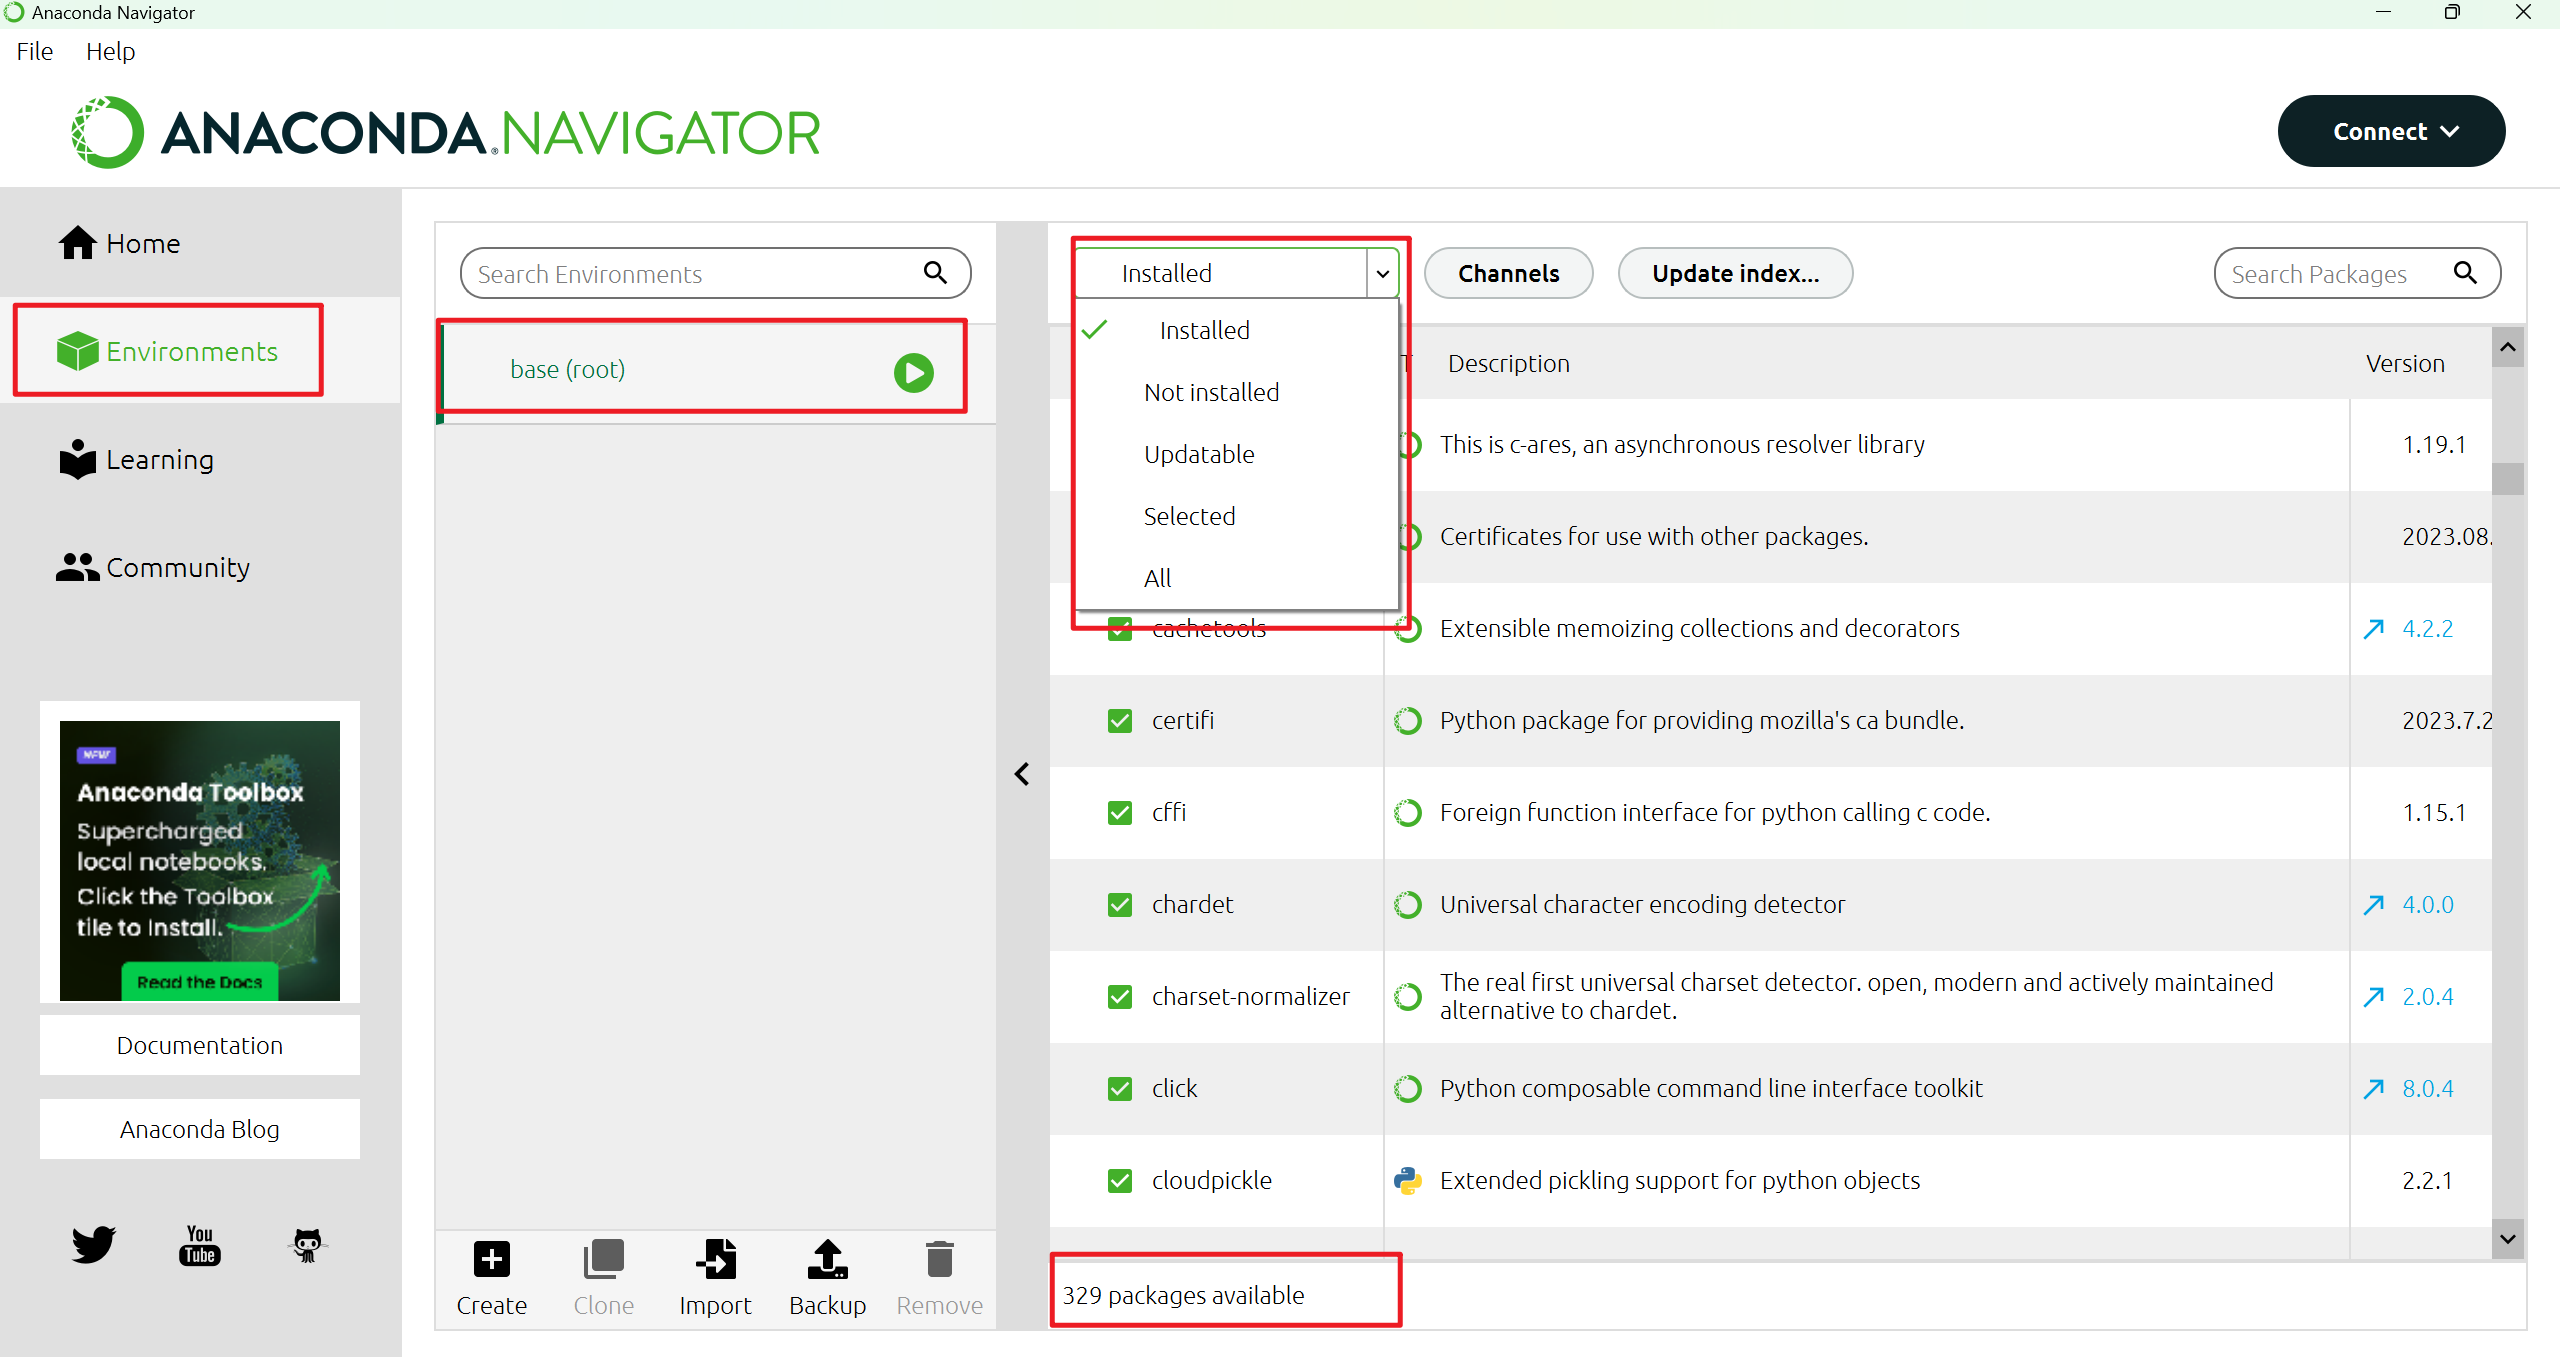Screen dimensions: 2560x1357
Task: Open the package filter dropdown arrow
Action: click(x=1382, y=273)
